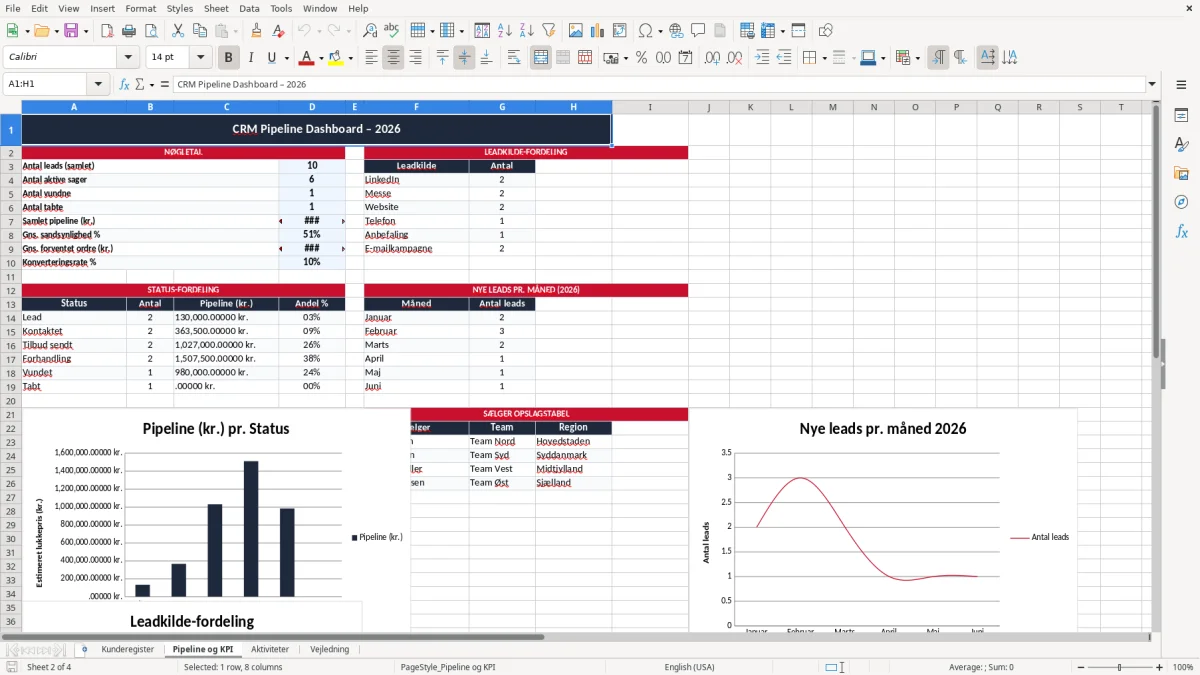1200x675 pixels.
Task: Switch to the Vejledning sheet tab
Action: (x=330, y=650)
